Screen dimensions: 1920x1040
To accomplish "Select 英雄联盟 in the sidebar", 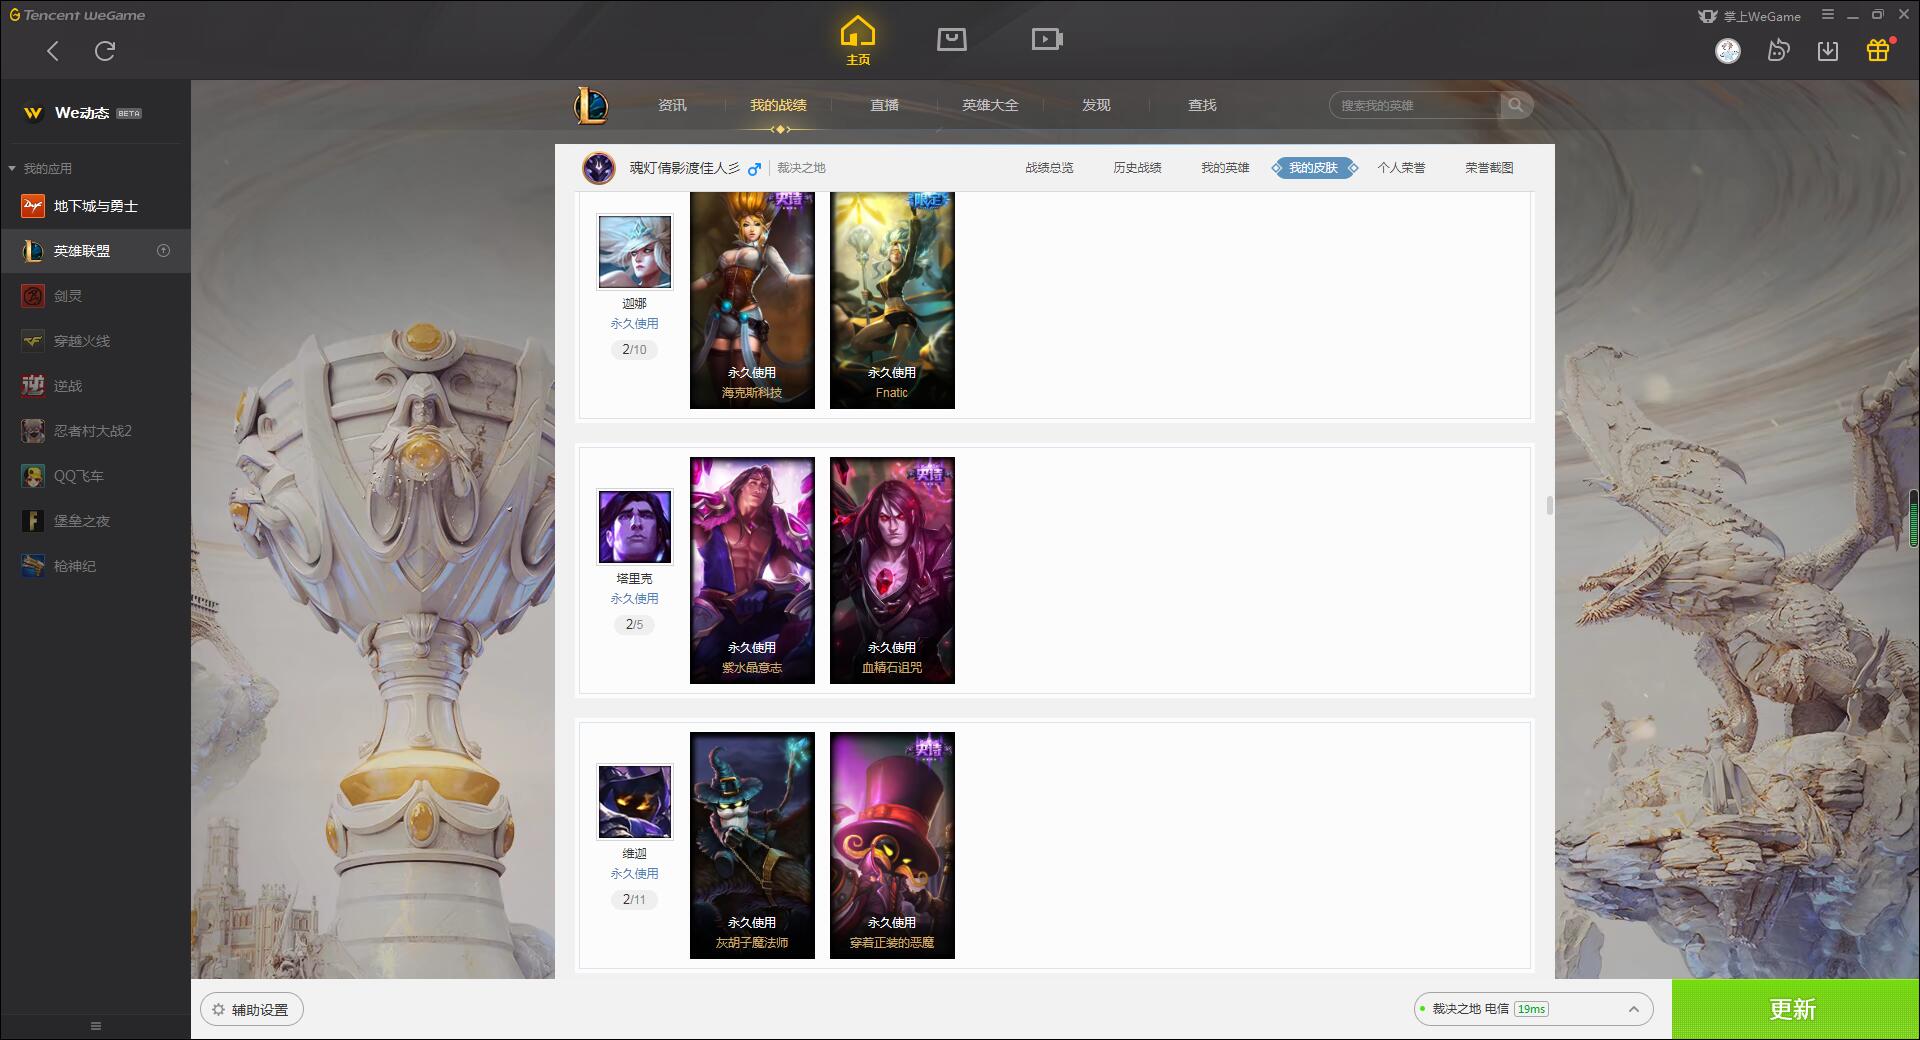I will pyautogui.click(x=95, y=251).
